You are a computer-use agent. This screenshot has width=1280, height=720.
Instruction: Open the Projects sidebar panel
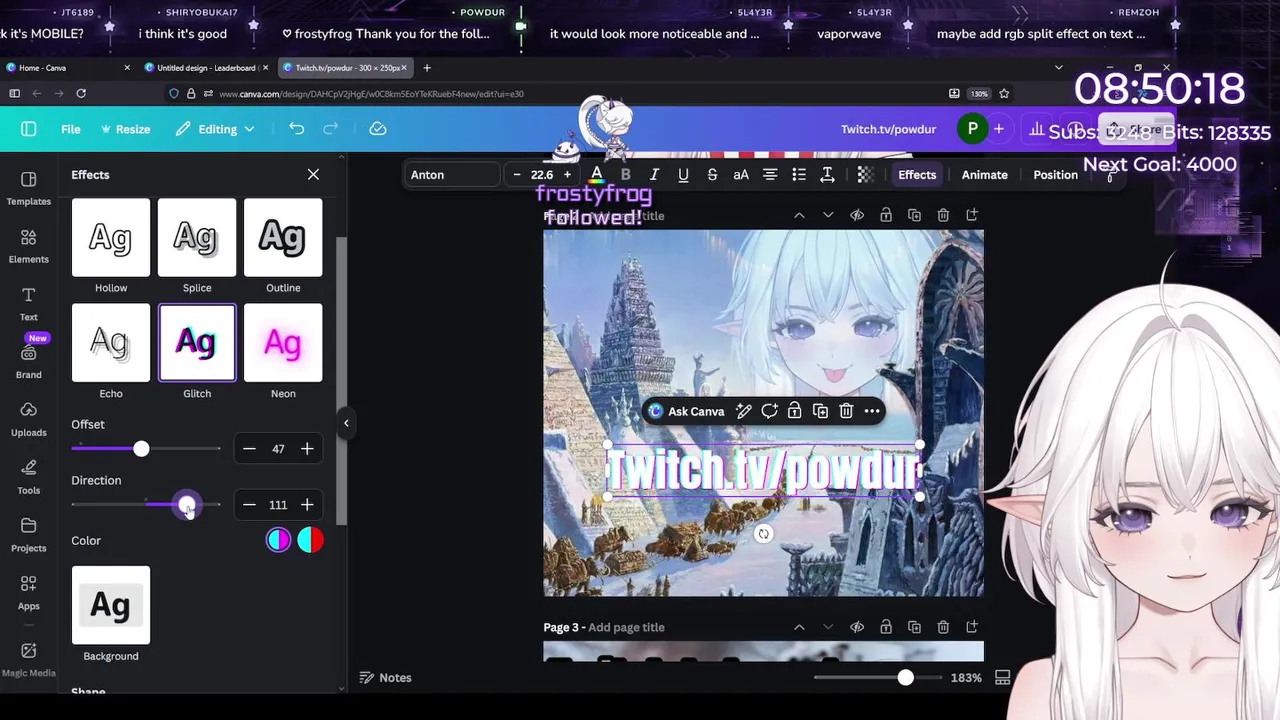28,535
